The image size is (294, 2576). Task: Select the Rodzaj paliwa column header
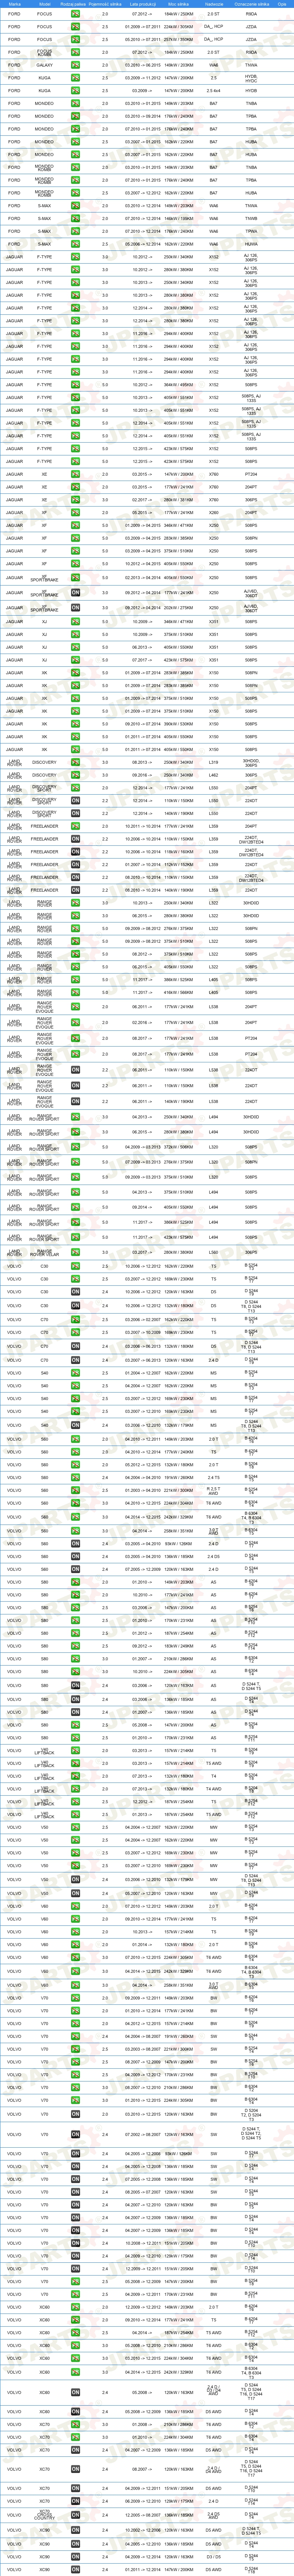pos(75,4)
